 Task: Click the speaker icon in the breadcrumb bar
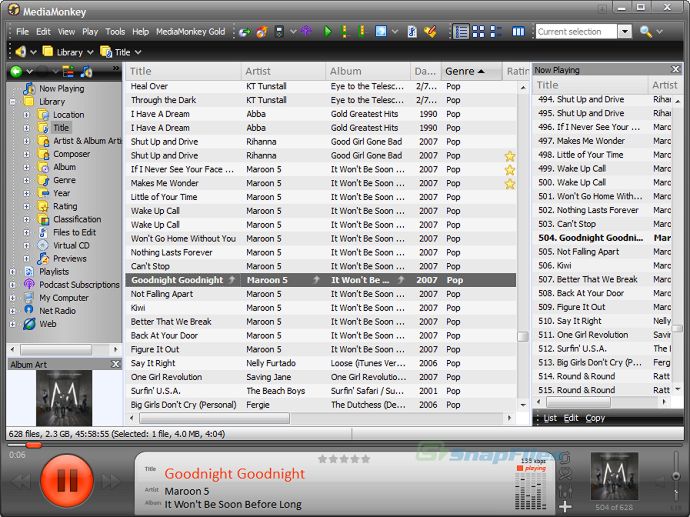point(20,52)
